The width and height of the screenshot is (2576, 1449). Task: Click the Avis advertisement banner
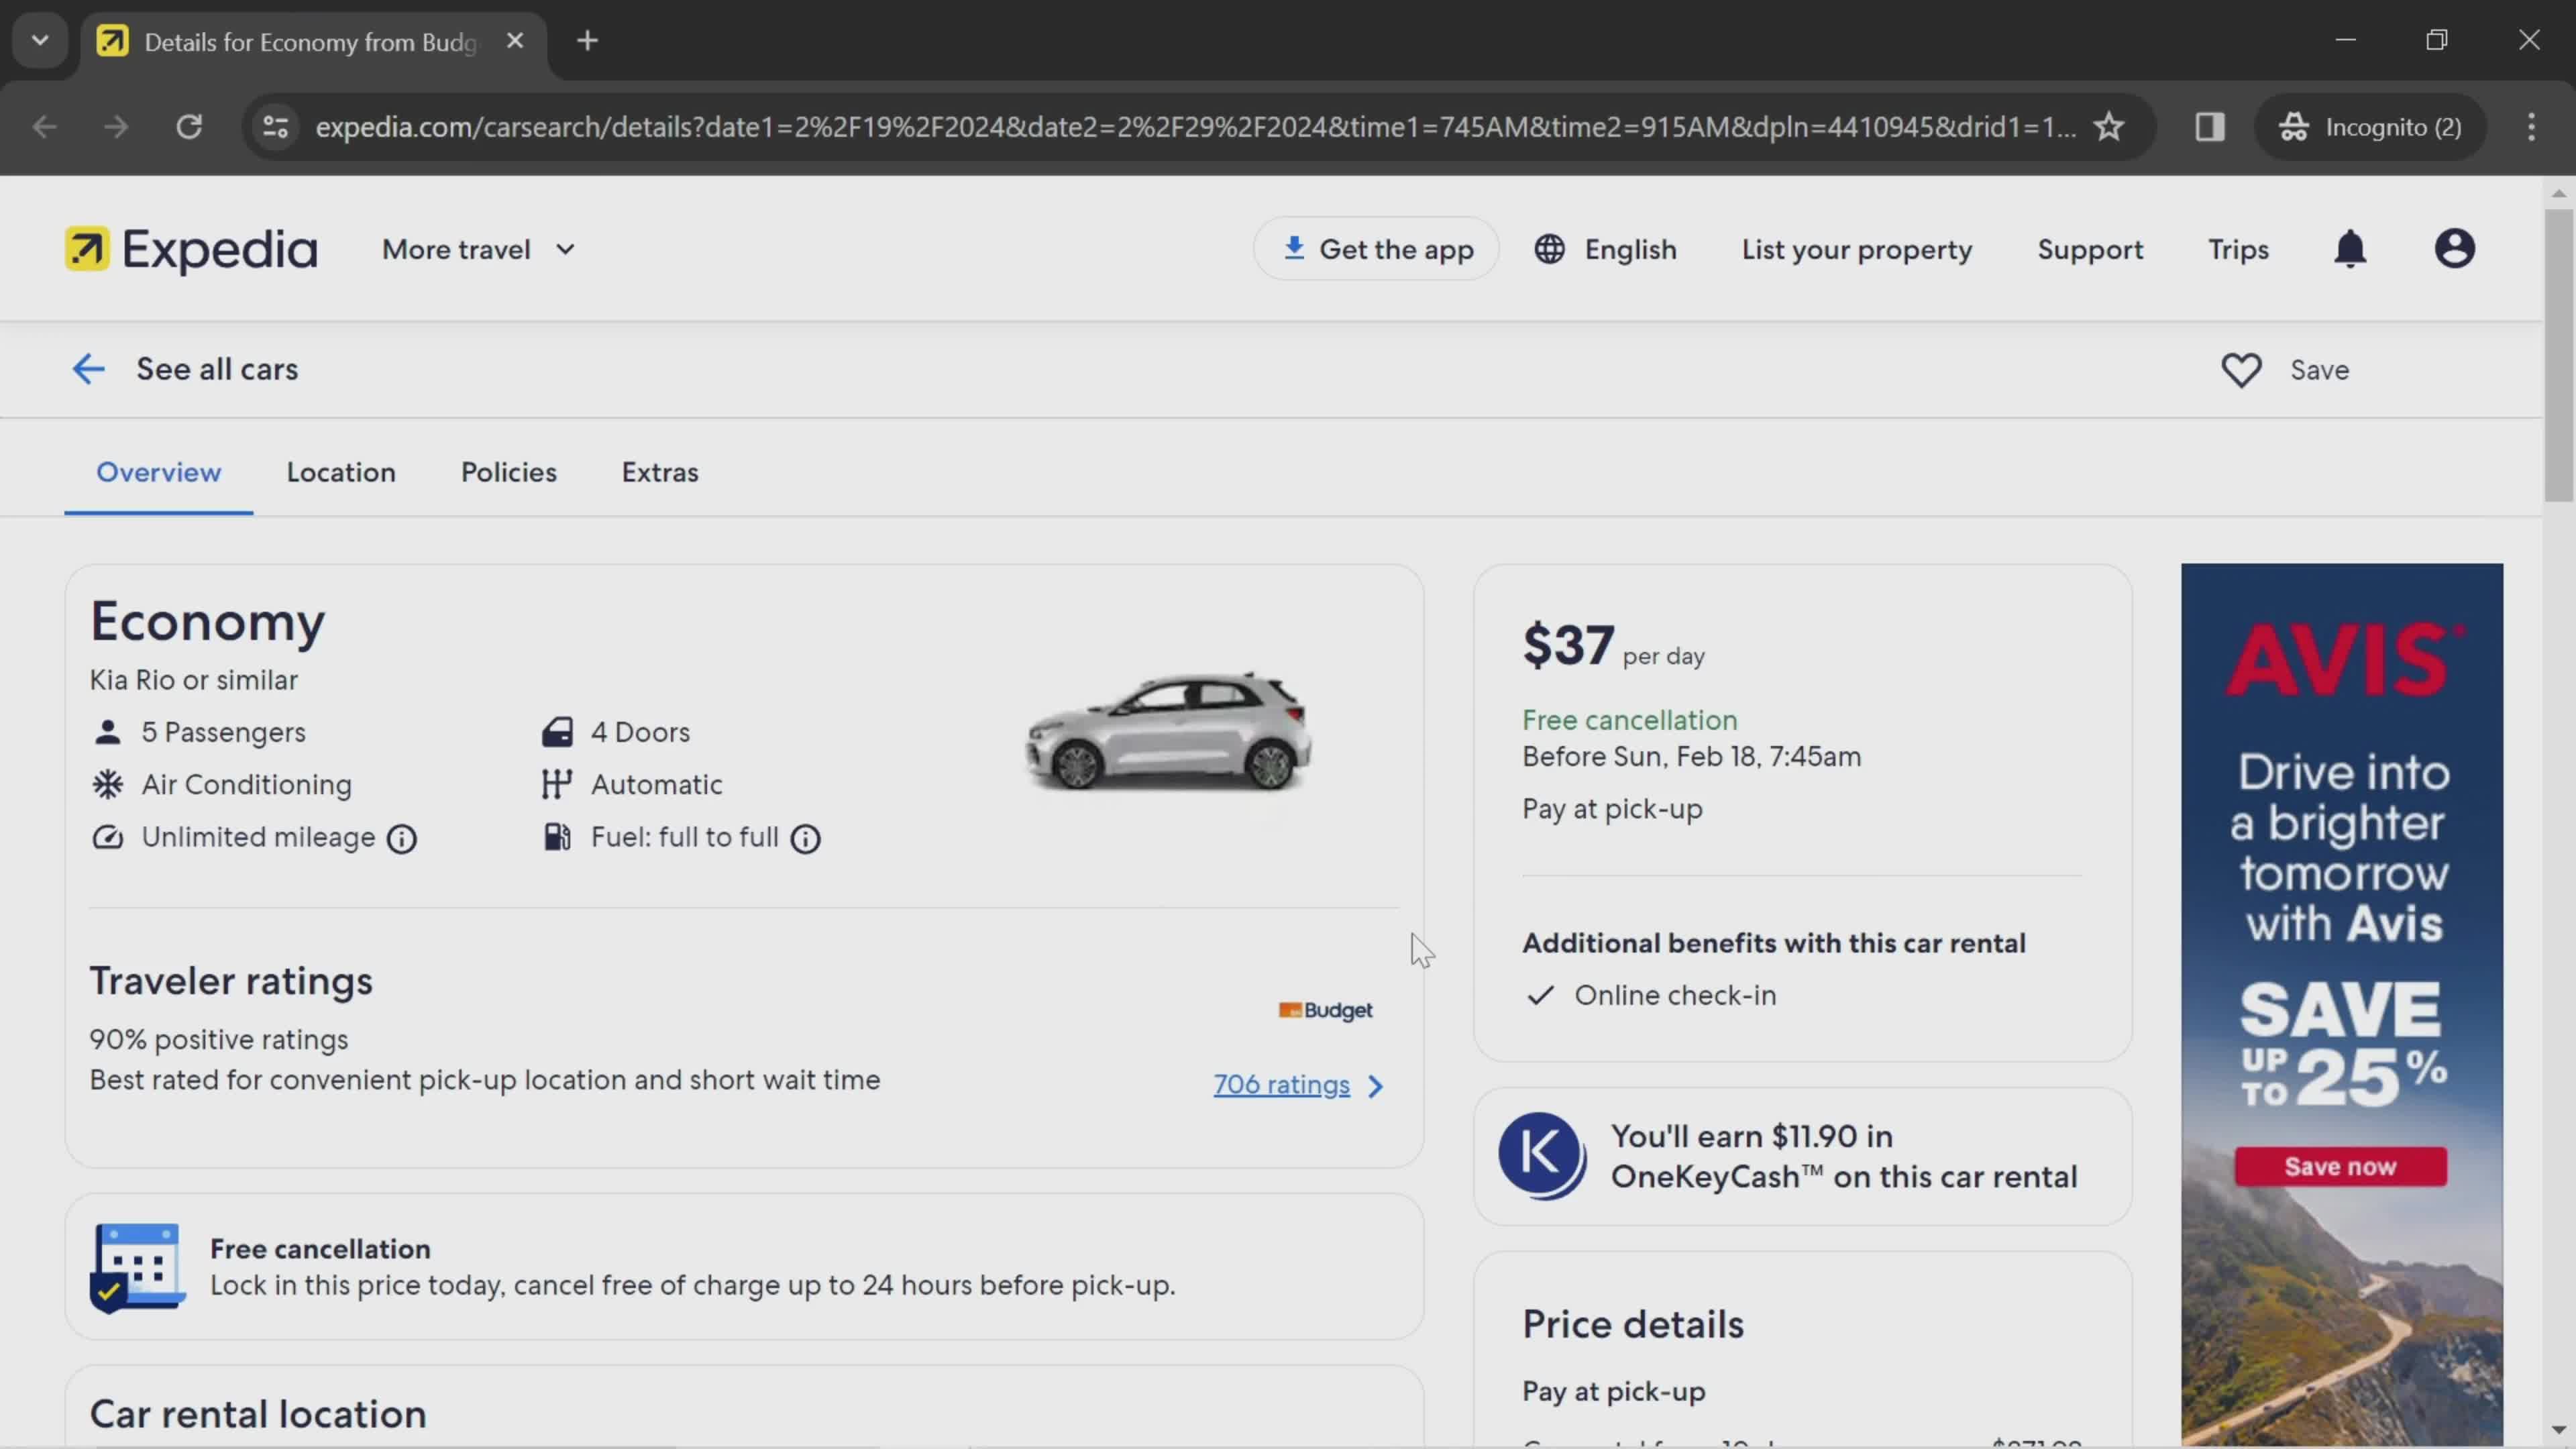[x=2341, y=1004]
